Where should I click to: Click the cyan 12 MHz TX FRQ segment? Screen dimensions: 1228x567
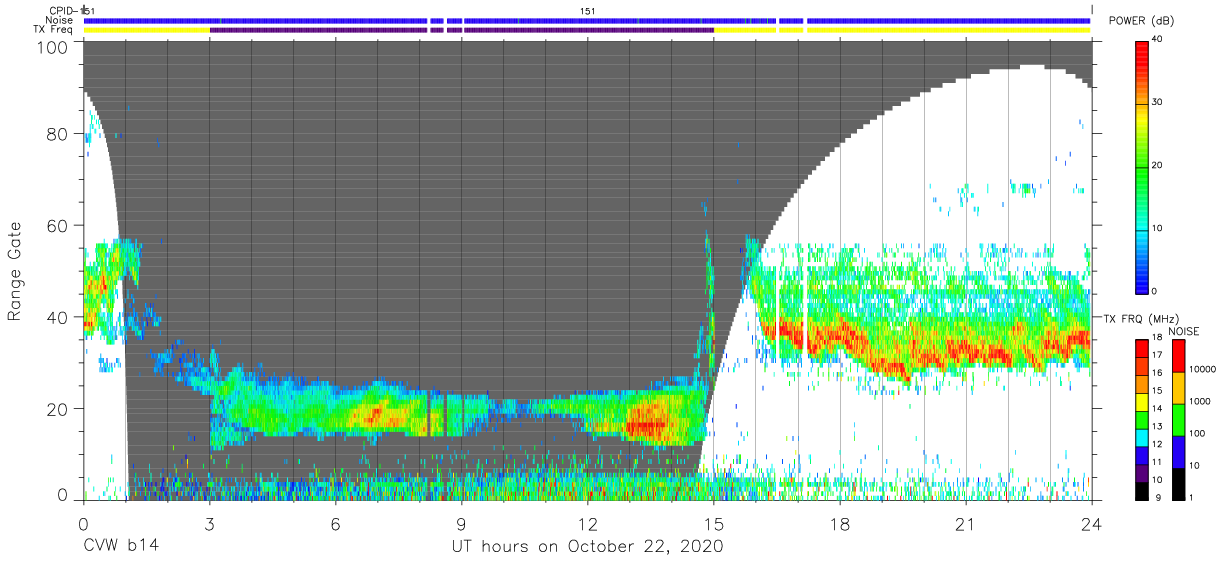pos(1142,437)
